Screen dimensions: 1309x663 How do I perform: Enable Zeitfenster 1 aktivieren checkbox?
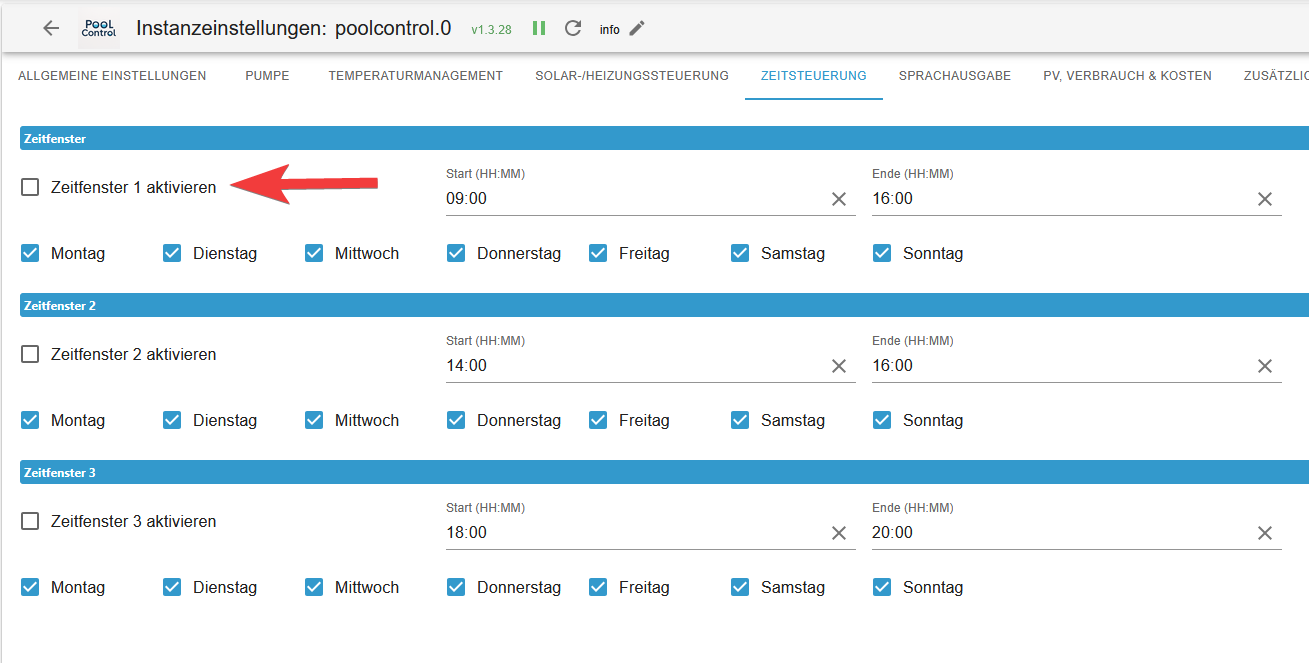[x=30, y=187]
